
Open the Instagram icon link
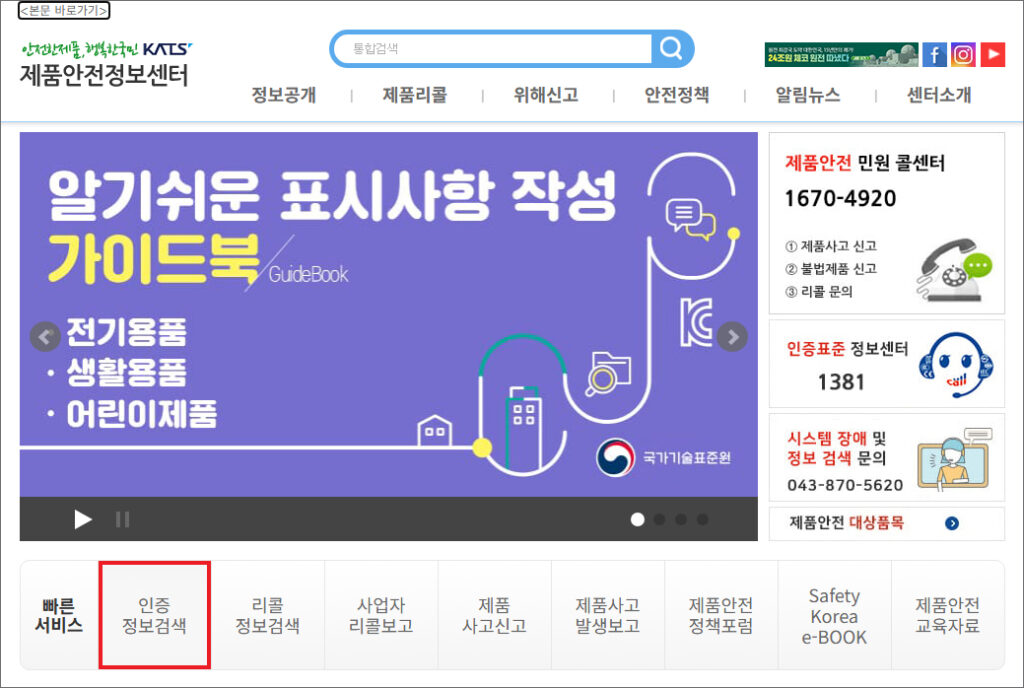(x=963, y=55)
